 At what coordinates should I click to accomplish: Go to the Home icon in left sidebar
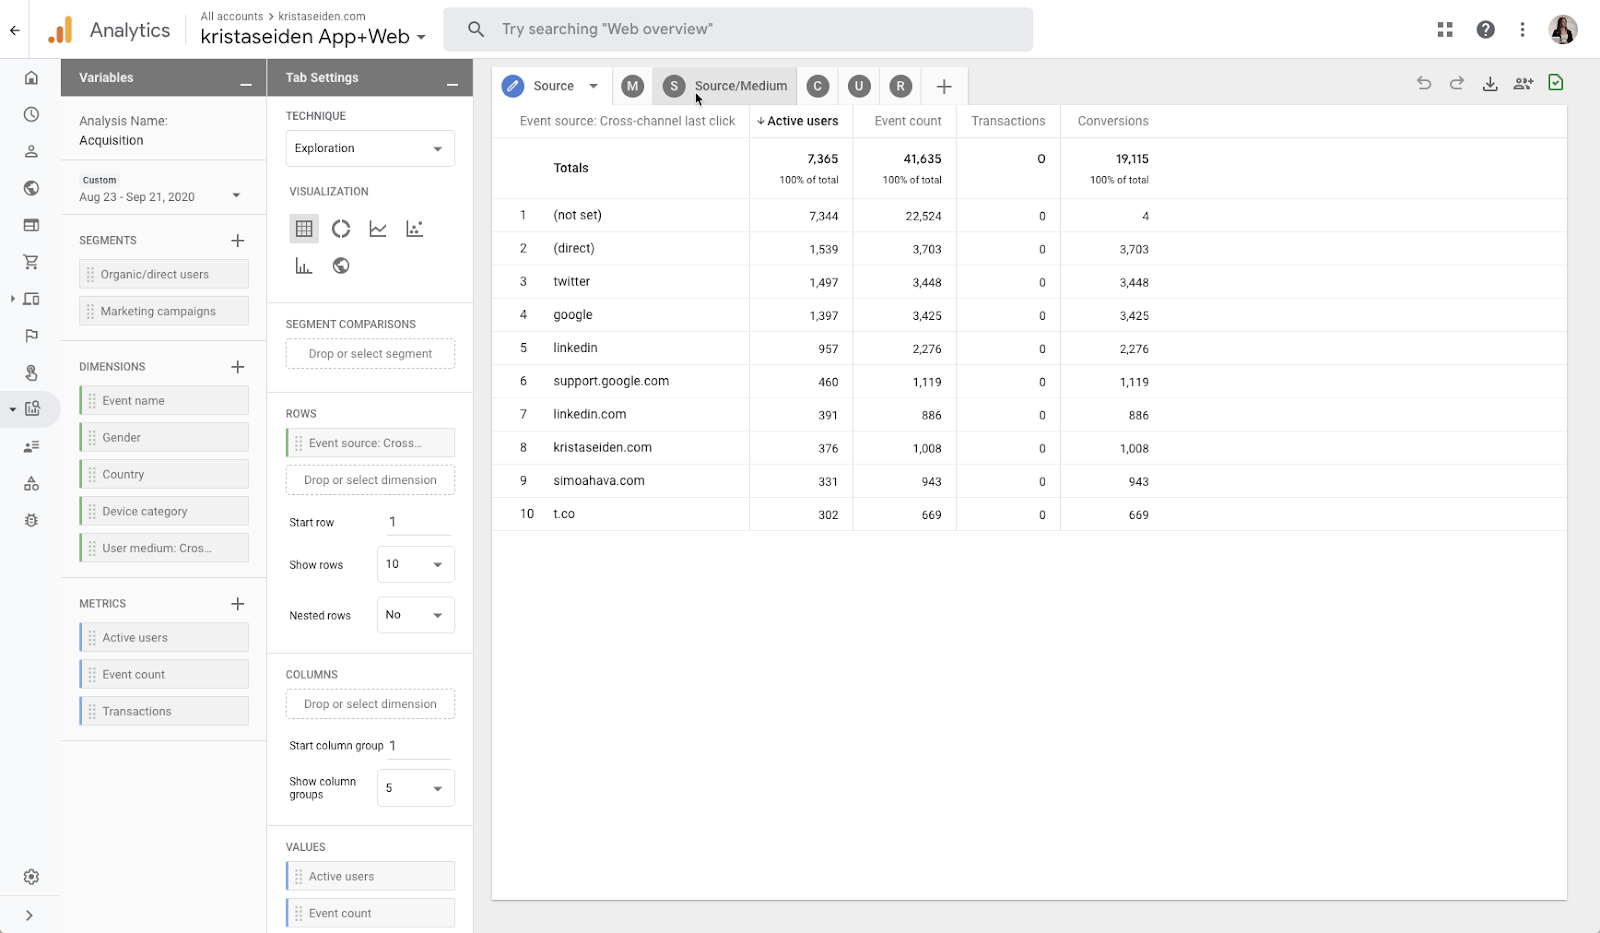(x=31, y=78)
